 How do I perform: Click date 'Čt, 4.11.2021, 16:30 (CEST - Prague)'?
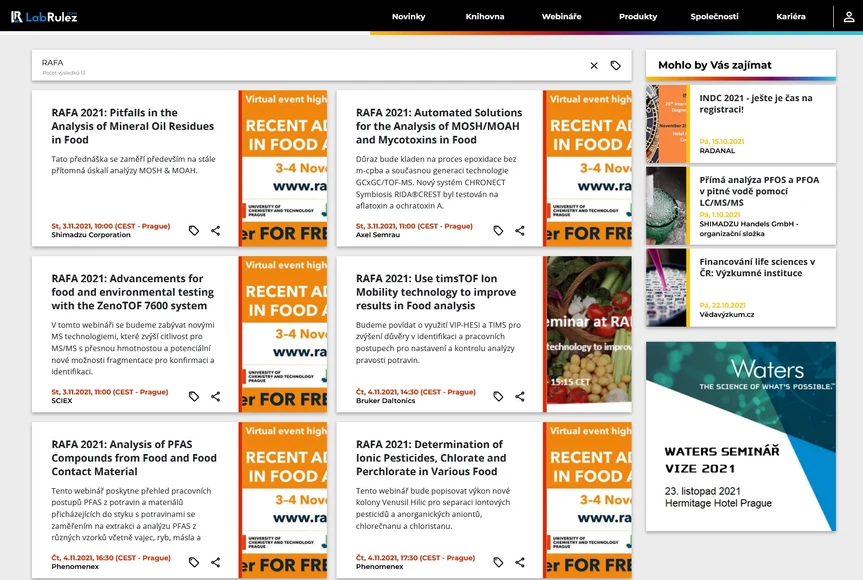111,557
